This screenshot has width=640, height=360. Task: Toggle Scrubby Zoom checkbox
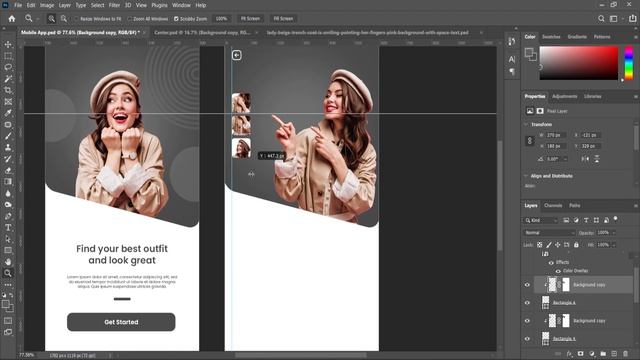point(176,19)
